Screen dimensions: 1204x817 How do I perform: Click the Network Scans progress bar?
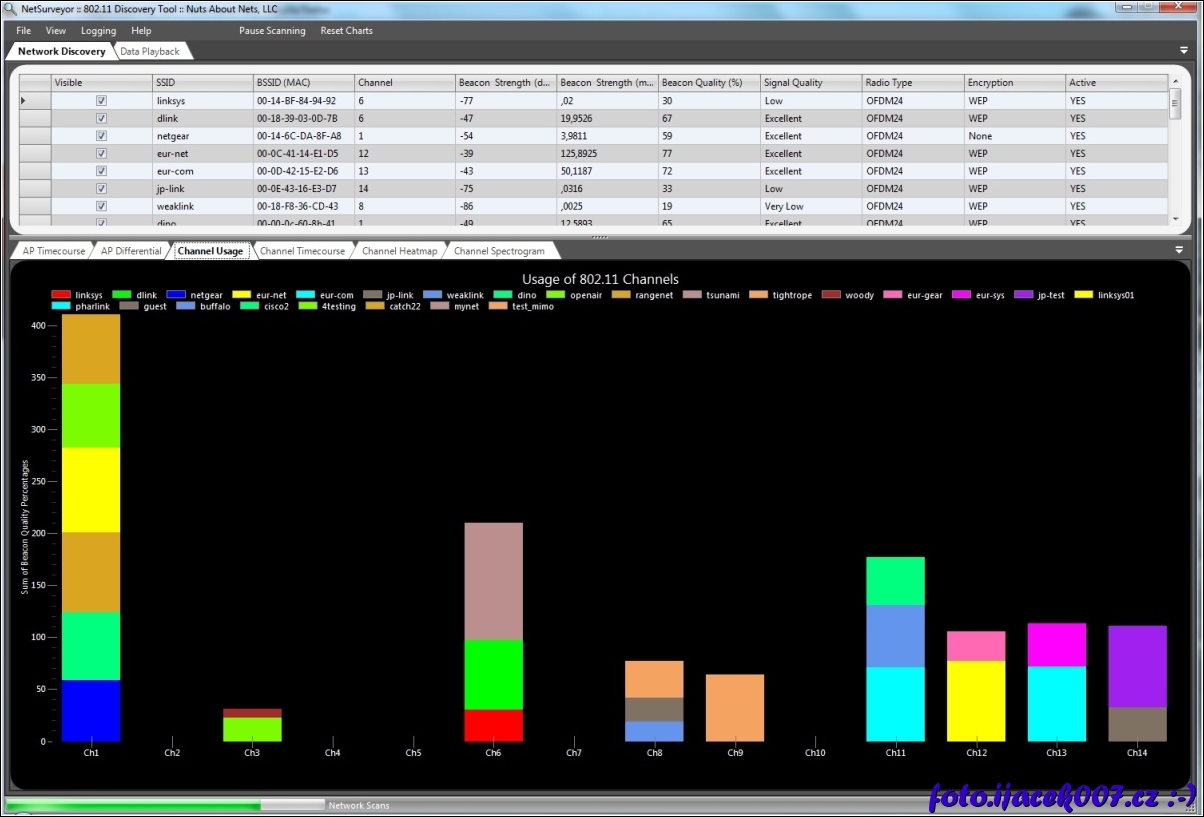(x=165, y=805)
